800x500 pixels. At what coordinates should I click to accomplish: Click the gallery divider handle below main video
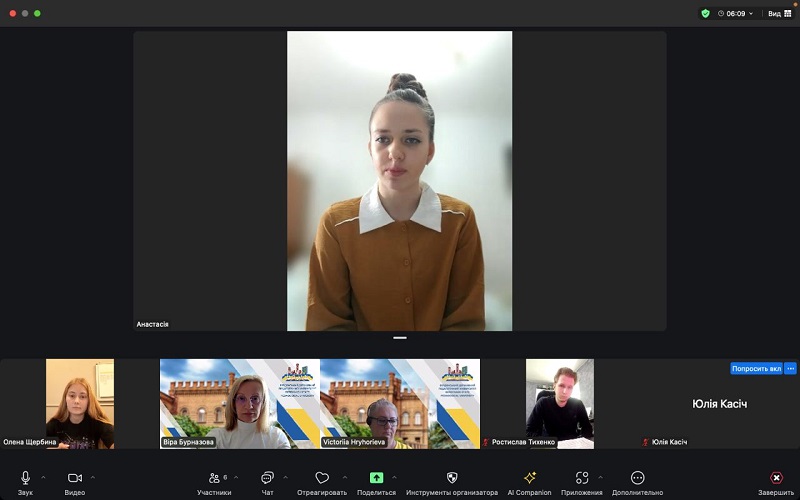point(400,338)
